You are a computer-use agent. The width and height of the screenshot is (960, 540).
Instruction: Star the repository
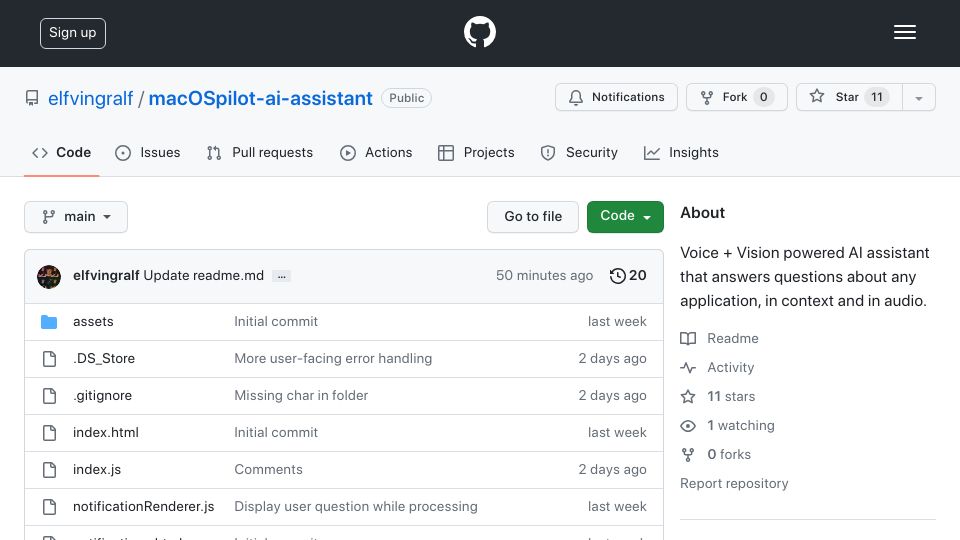[x=849, y=97]
